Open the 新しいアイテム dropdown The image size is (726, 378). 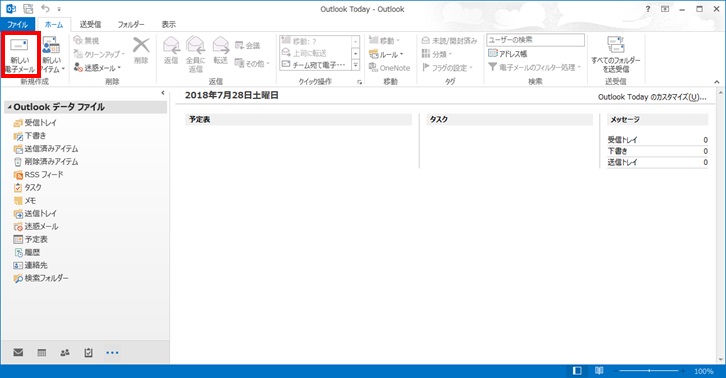52,55
